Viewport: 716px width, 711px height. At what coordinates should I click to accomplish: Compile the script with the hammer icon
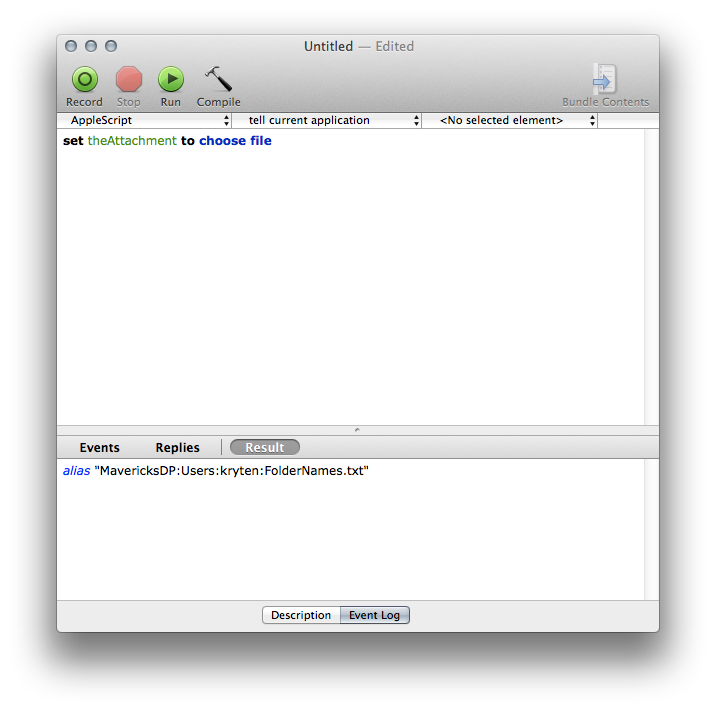point(218,79)
